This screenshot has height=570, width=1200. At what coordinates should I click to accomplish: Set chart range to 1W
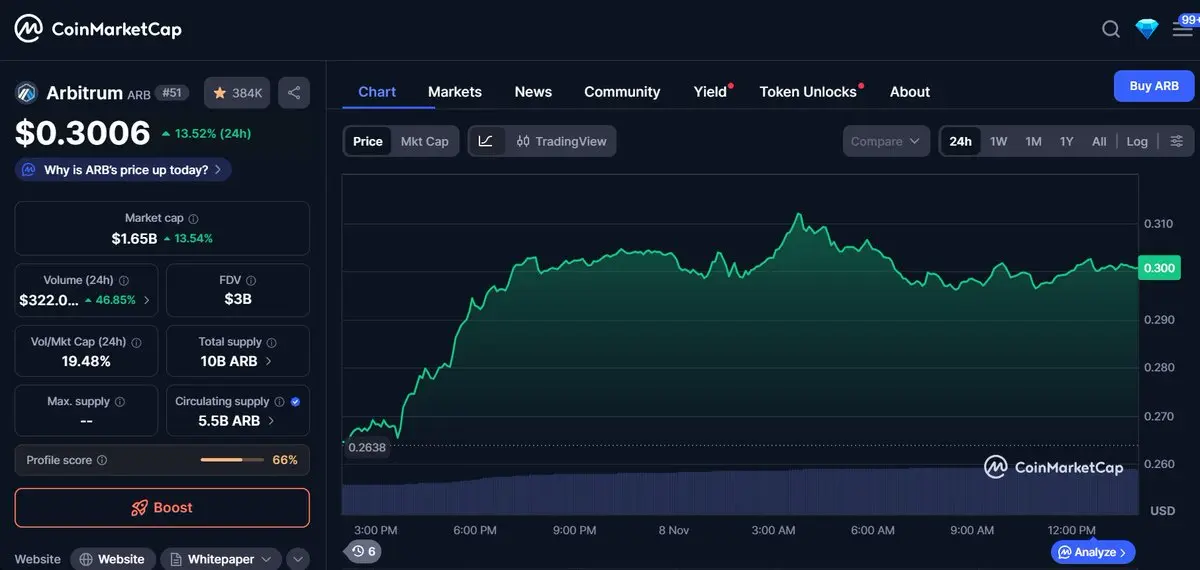click(999, 141)
